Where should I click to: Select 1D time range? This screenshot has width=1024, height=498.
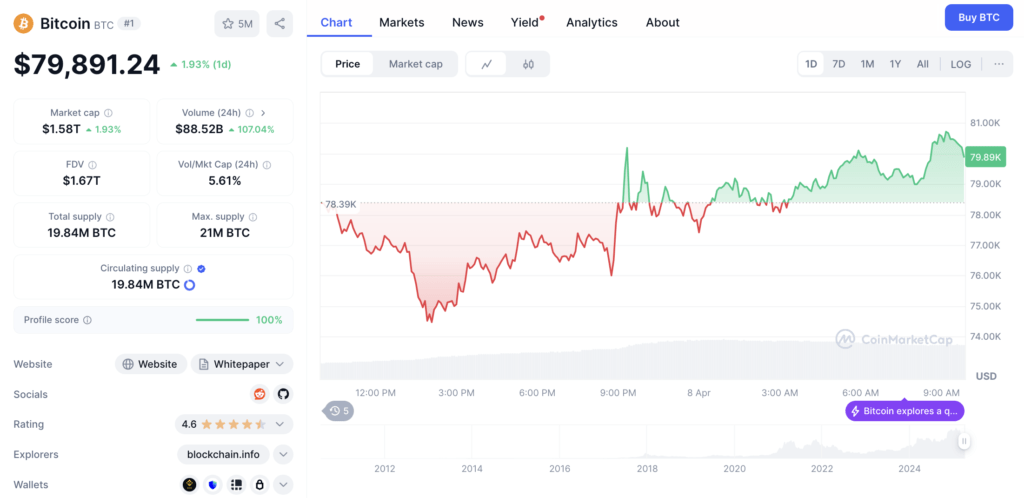click(x=811, y=64)
